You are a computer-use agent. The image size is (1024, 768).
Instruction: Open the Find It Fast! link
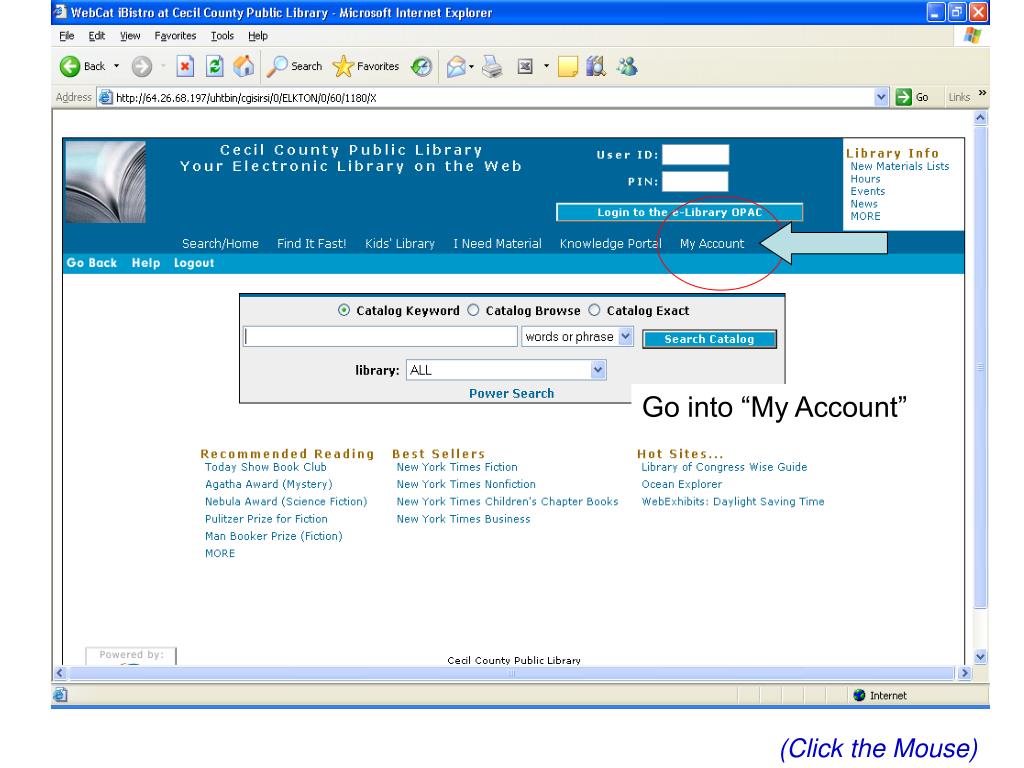pyautogui.click(x=312, y=244)
